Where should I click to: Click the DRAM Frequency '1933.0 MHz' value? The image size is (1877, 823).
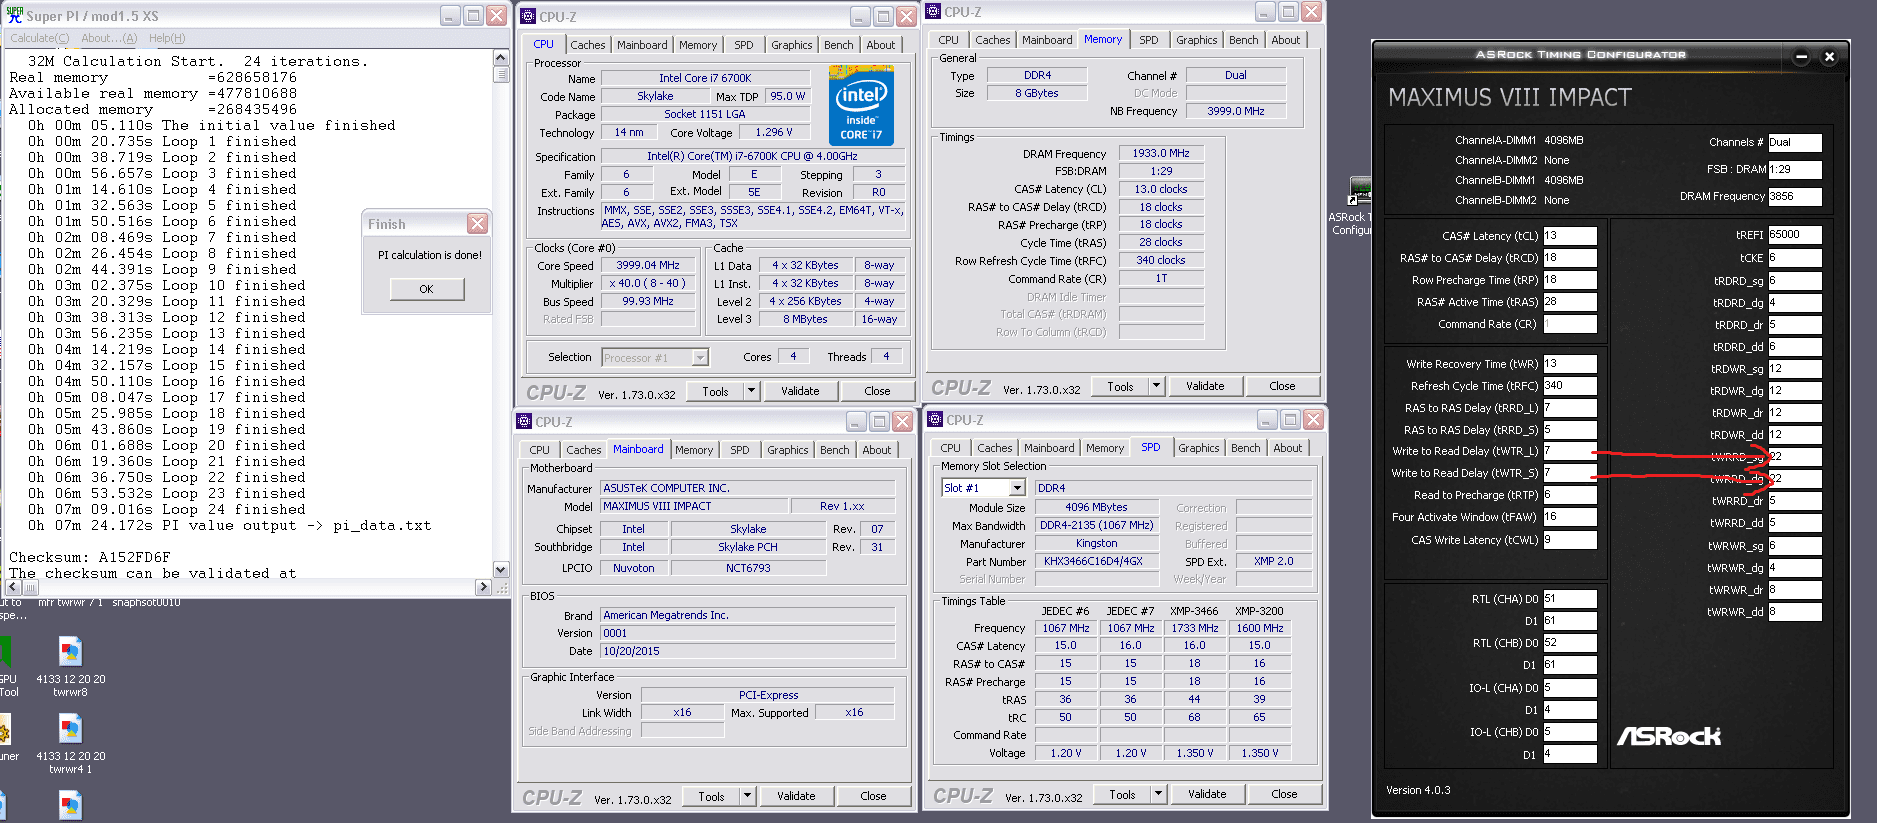tap(1161, 153)
